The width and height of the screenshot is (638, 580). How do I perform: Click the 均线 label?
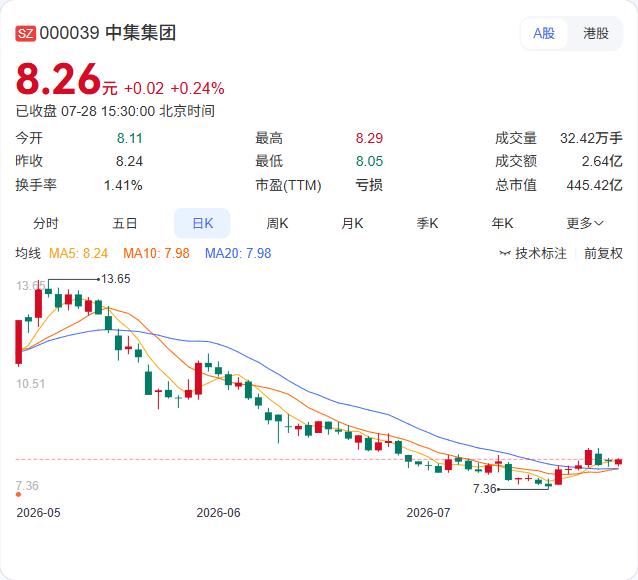pos(28,253)
